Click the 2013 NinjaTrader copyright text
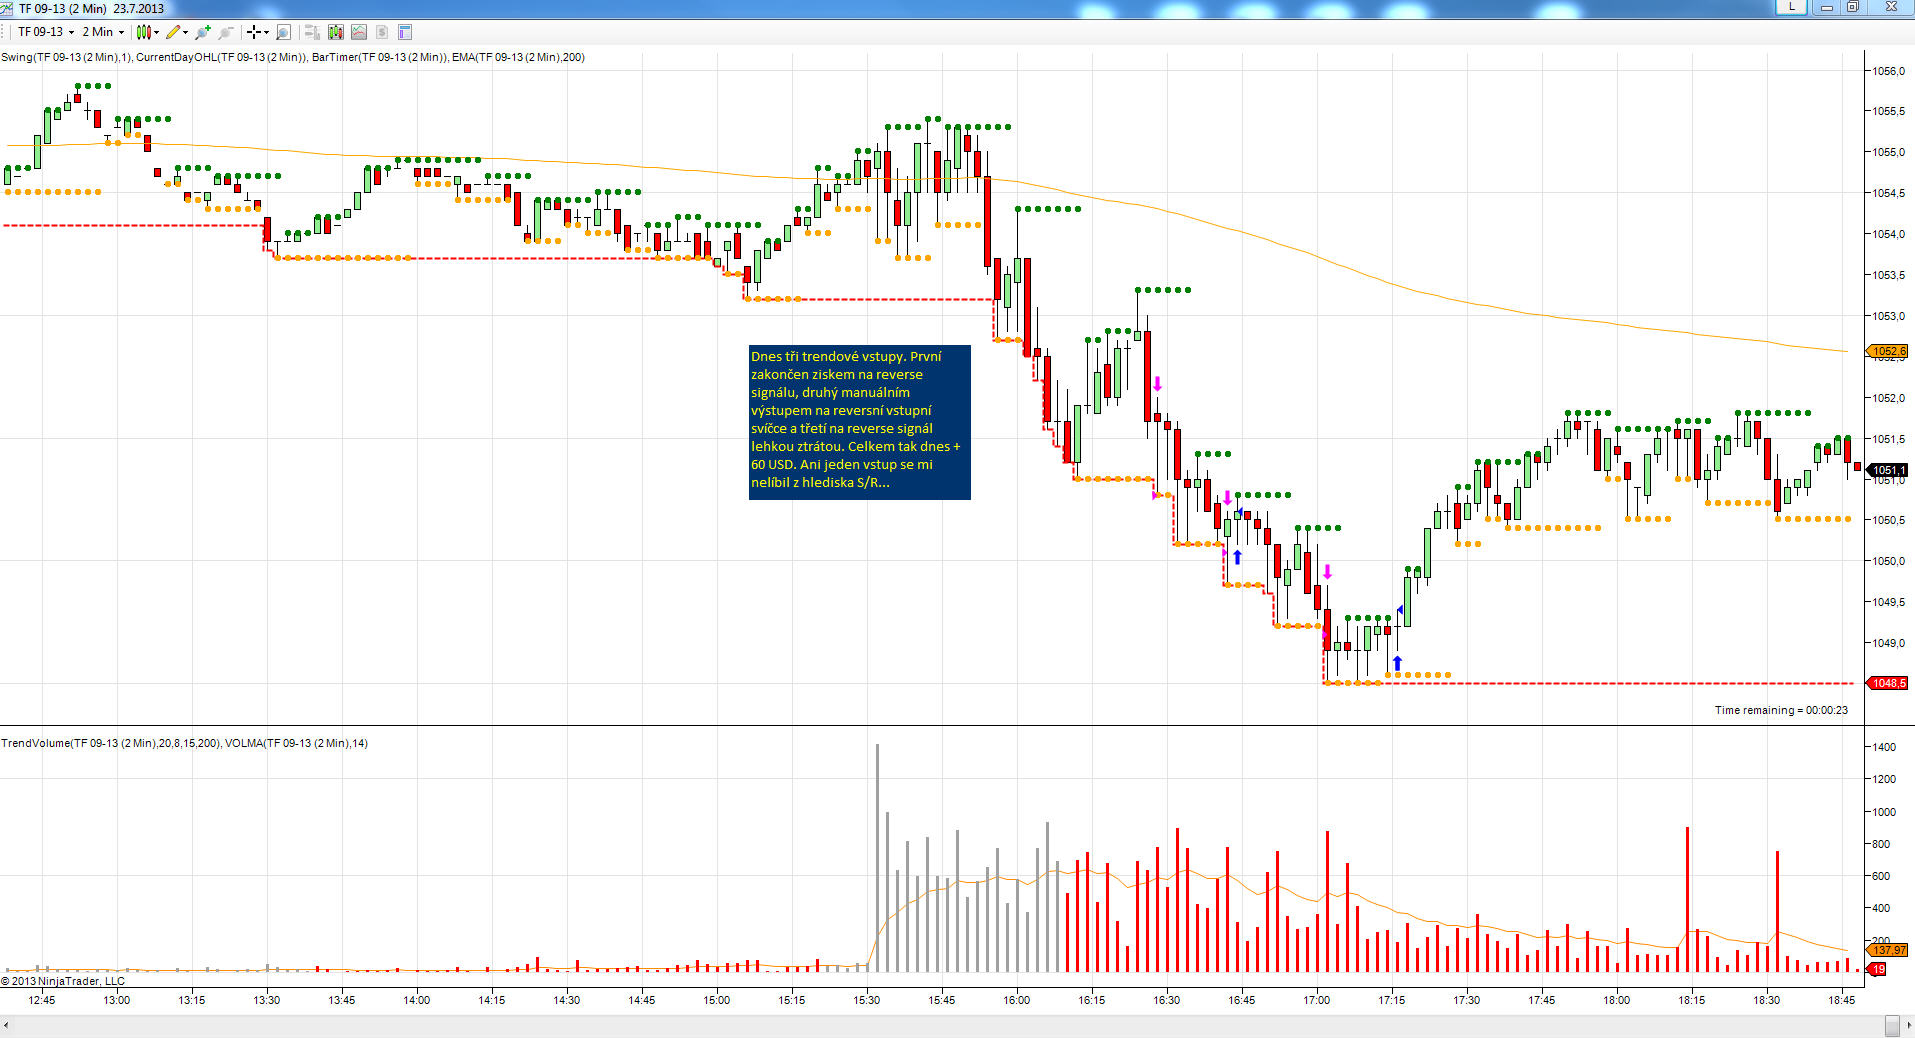Screen dimensions: 1915x1038 (63, 981)
